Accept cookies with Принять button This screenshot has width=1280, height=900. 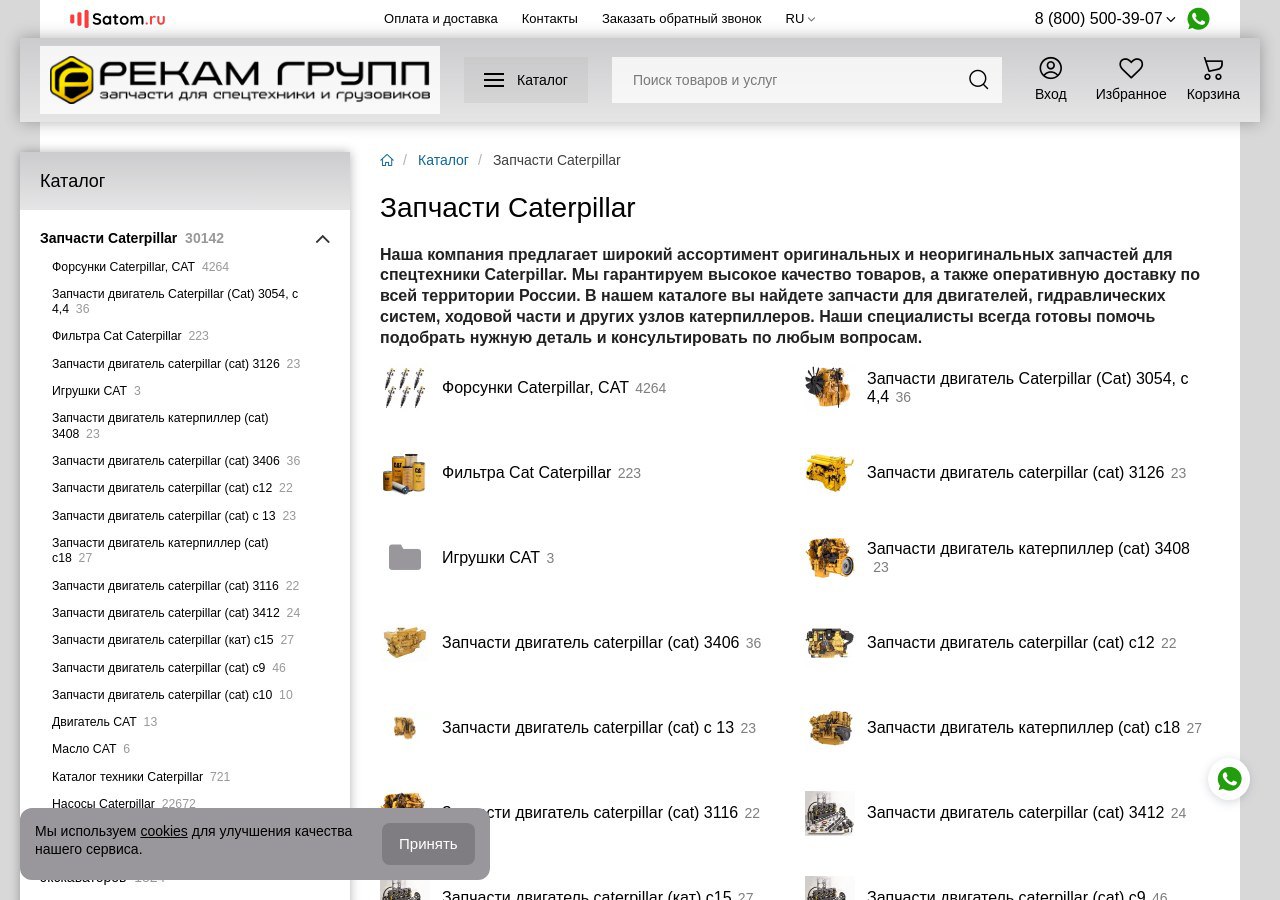point(428,844)
